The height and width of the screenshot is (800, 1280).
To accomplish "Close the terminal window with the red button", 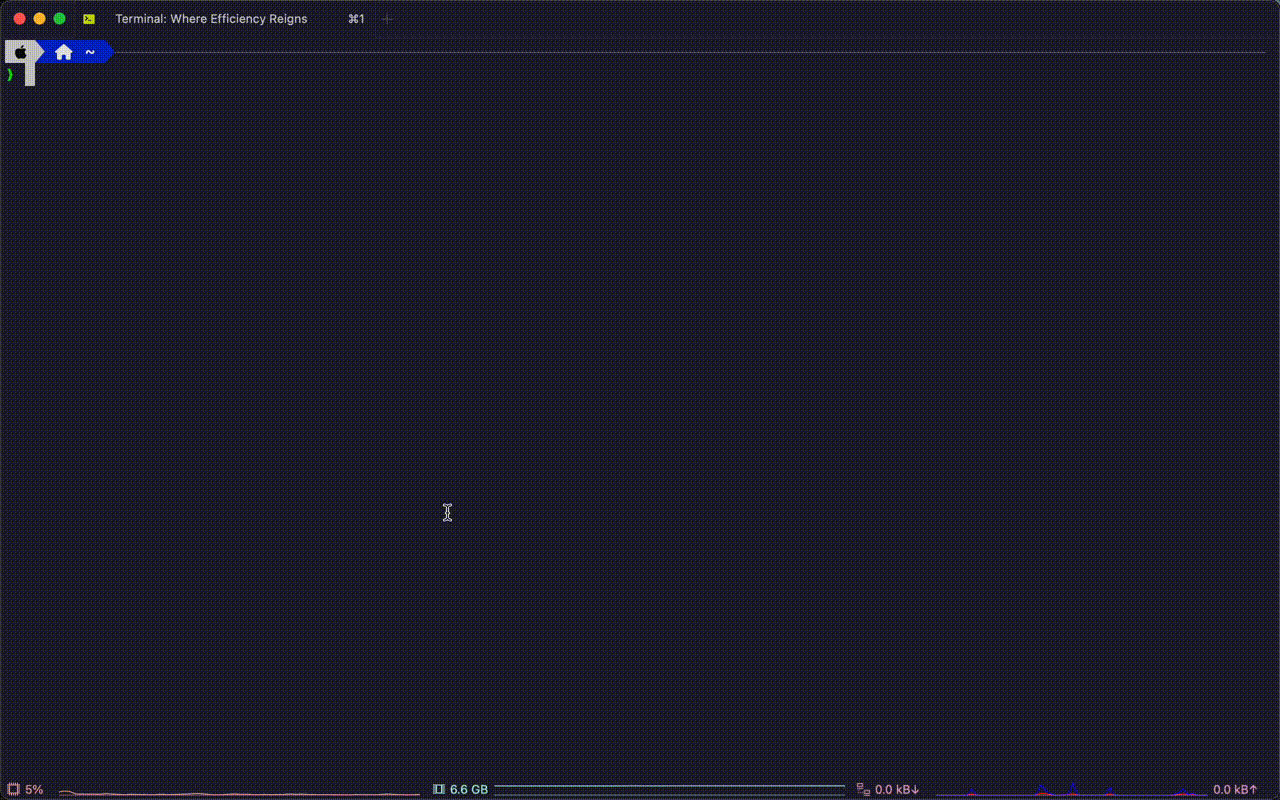I will point(19,19).
